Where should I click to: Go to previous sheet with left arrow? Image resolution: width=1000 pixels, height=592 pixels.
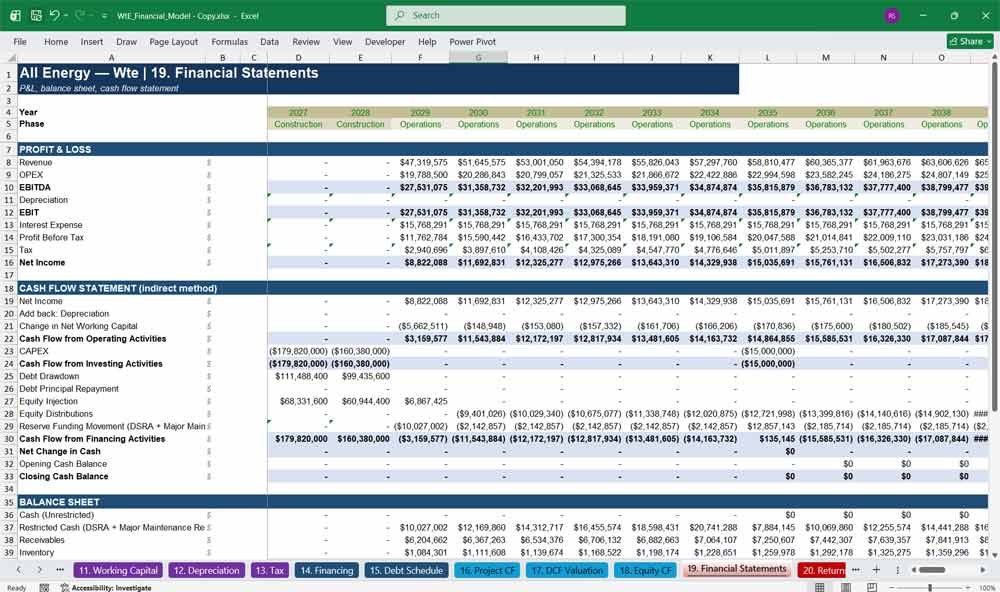[19, 570]
